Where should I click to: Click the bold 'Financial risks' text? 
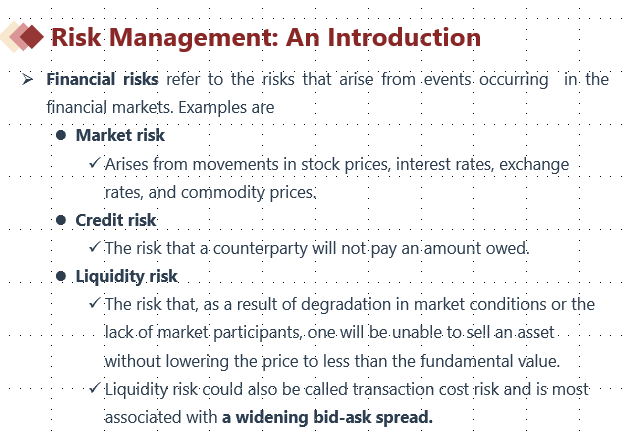click(x=102, y=79)
